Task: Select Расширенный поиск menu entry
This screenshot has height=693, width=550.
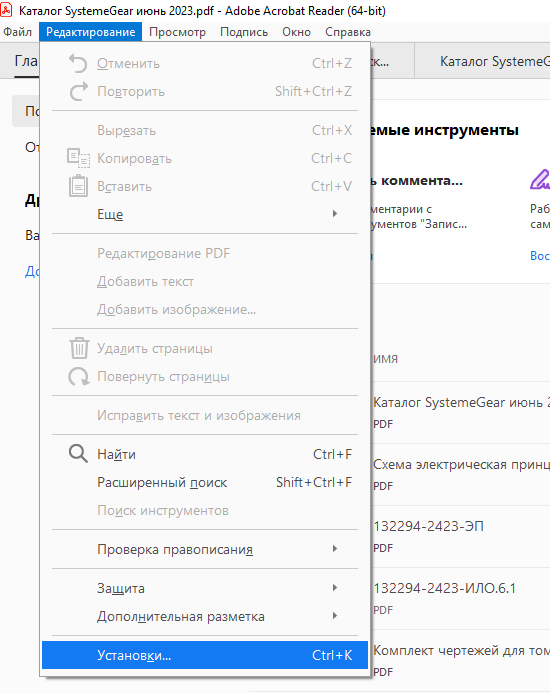Action: click(205, 482)
